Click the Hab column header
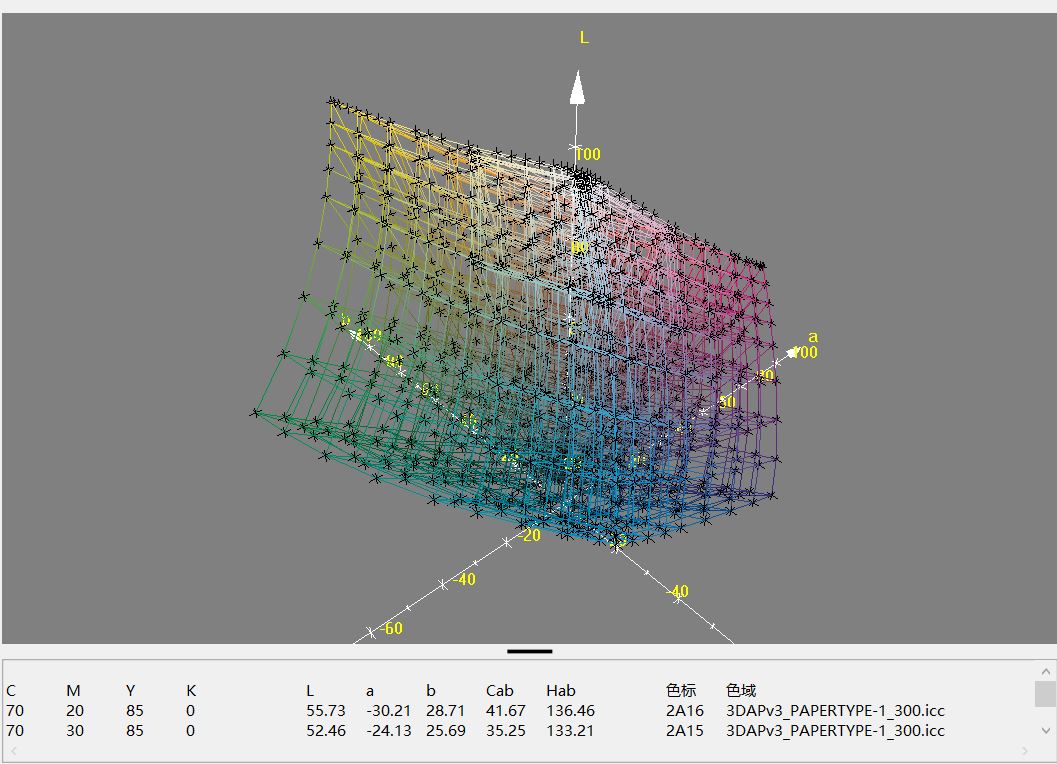This screenshot has height=764, width=1057. coord(561,690)
